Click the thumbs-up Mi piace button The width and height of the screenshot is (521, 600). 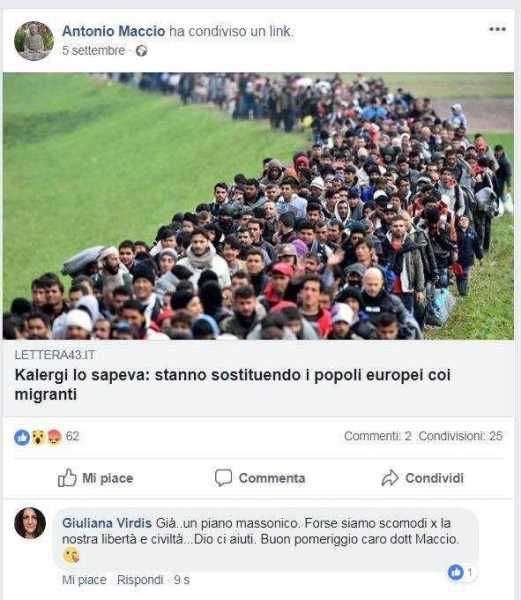pyautogui.click(x=95, y=478)
